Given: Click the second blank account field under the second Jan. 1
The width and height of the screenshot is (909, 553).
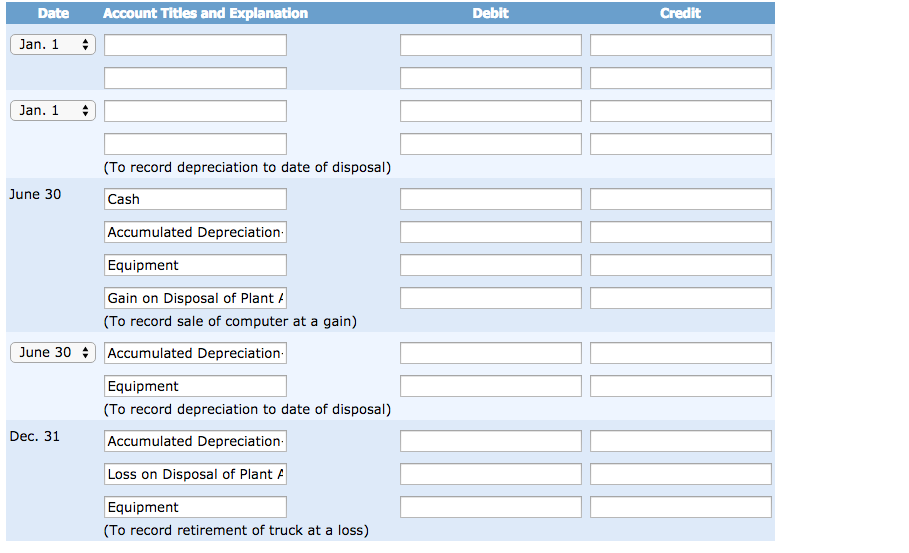Looking at the screenshot, I should [x=195, y=144].
